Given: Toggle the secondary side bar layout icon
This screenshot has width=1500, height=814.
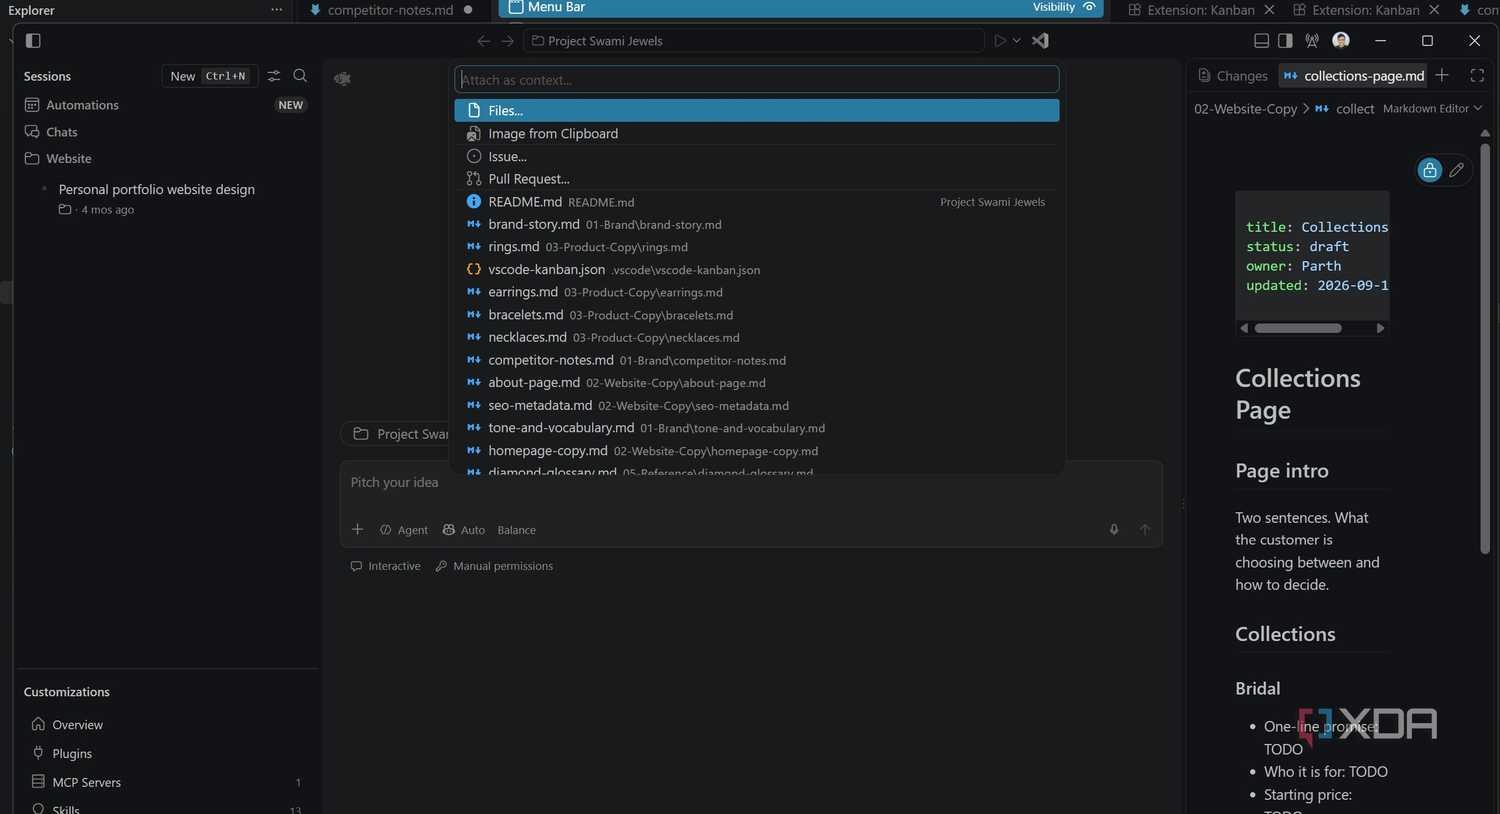Looking at the screenshot, I should point(1285,41).
